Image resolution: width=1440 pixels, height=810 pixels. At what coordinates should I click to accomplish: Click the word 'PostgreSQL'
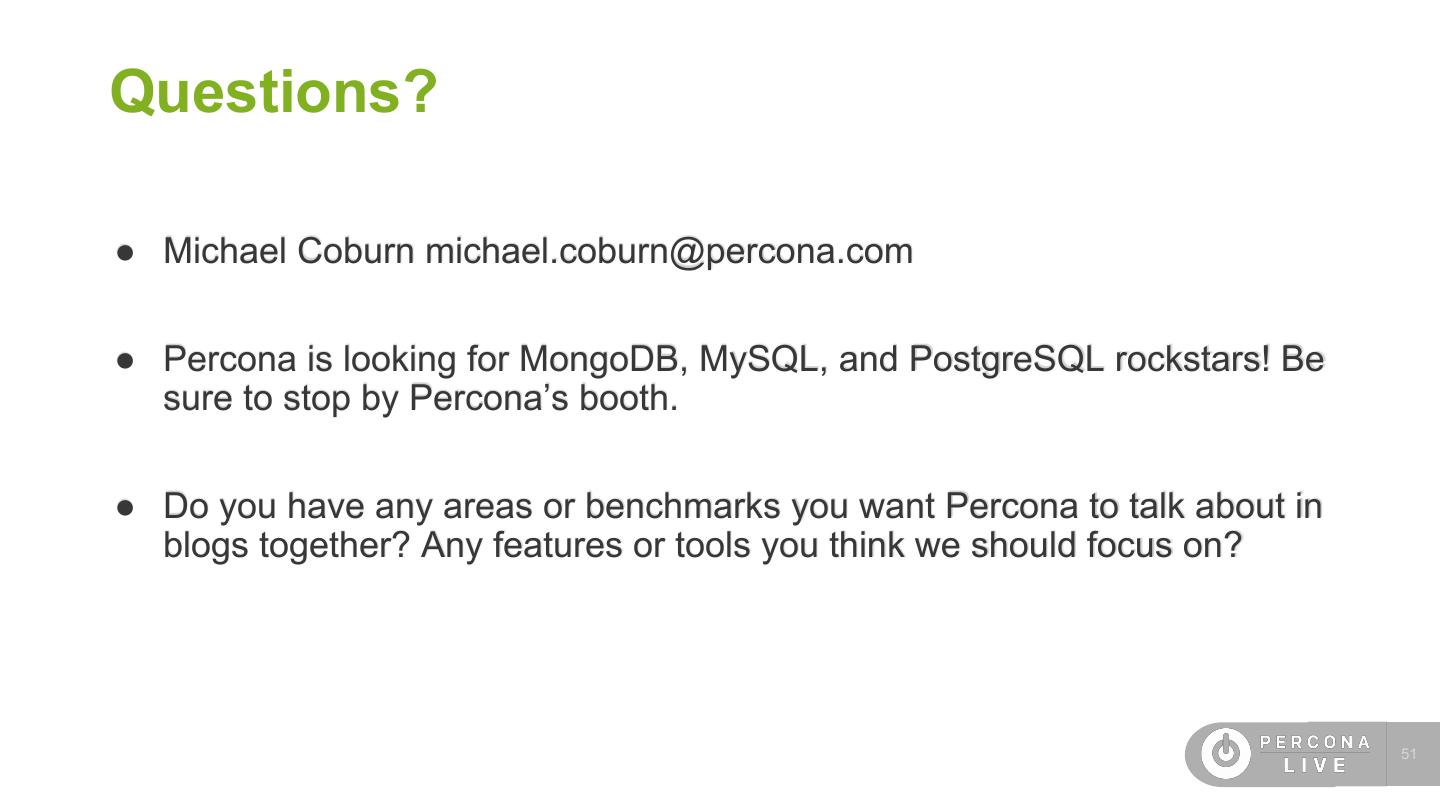pos(1006,358)
